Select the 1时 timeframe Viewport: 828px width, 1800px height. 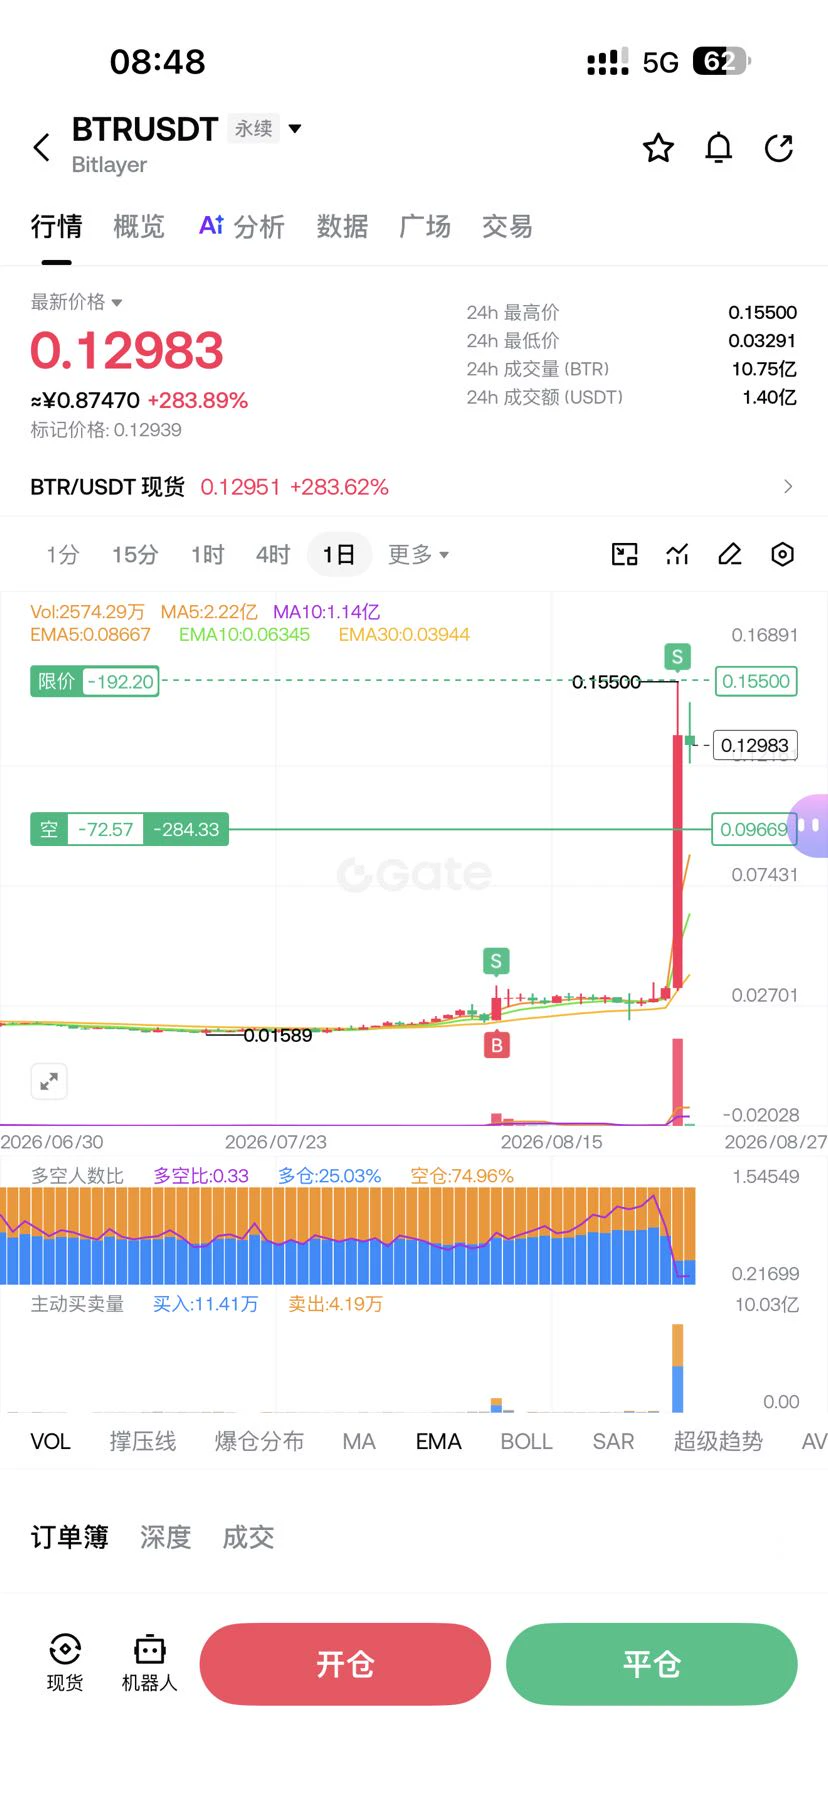(208, 554)
